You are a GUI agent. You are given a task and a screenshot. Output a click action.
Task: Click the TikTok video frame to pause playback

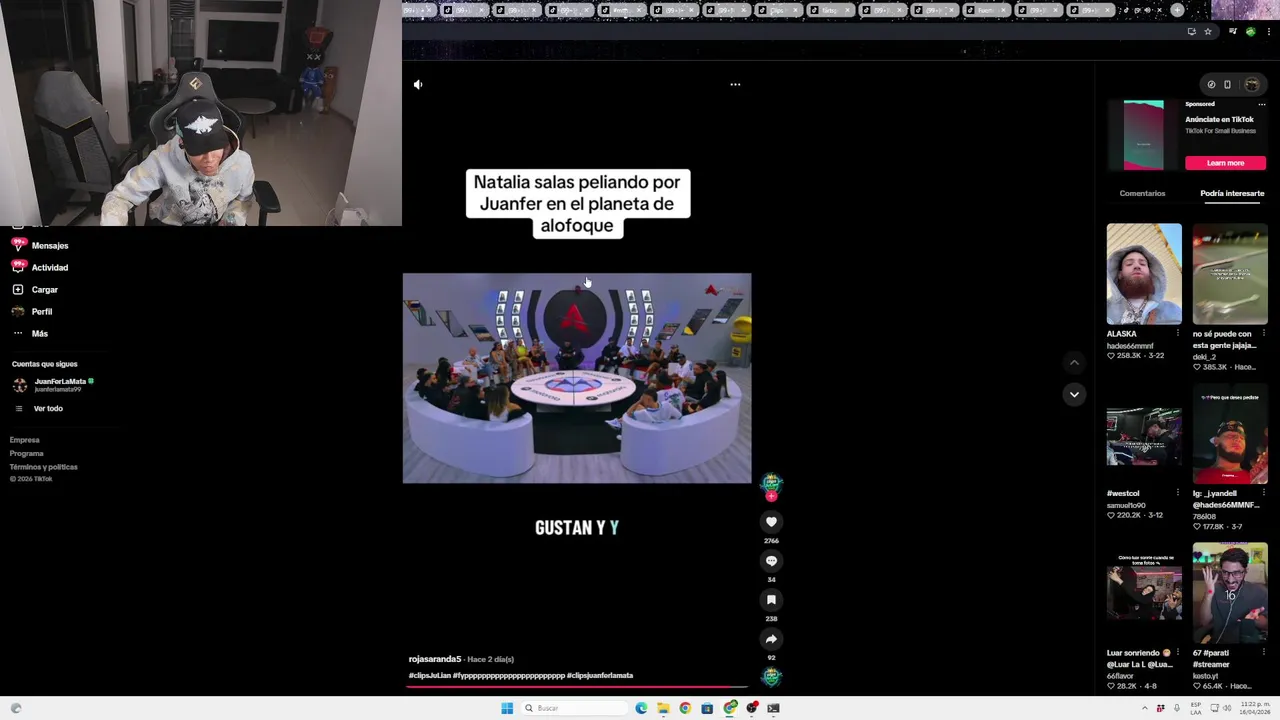pyautogui.click(x=577, y=379)
